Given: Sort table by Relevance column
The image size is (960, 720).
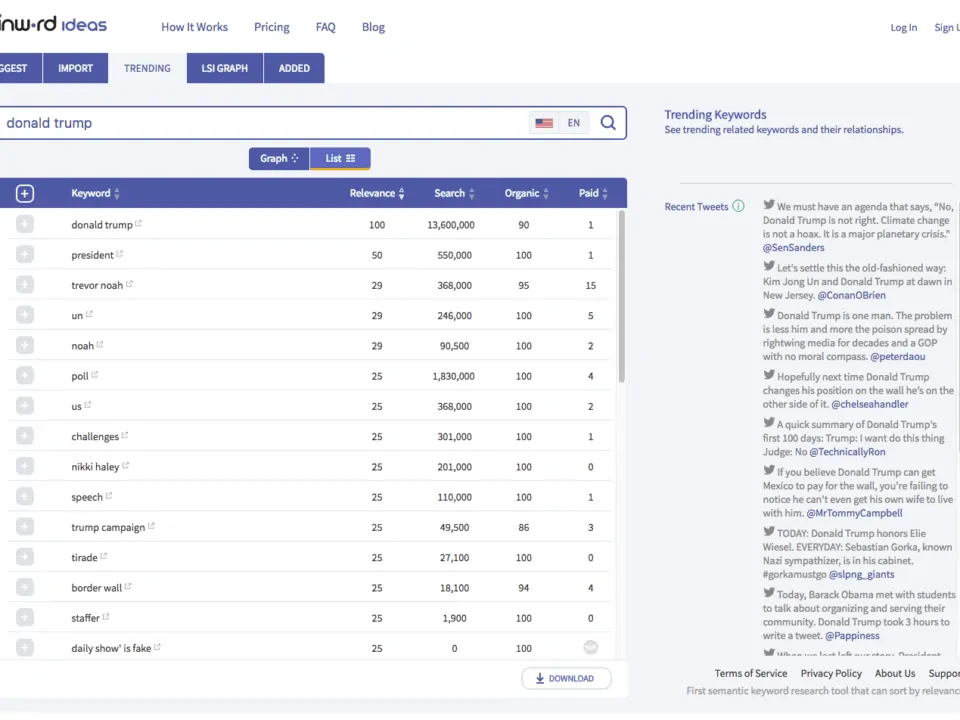Looking at the screenshot, I should pyautogui.click(x=377, y=193).
